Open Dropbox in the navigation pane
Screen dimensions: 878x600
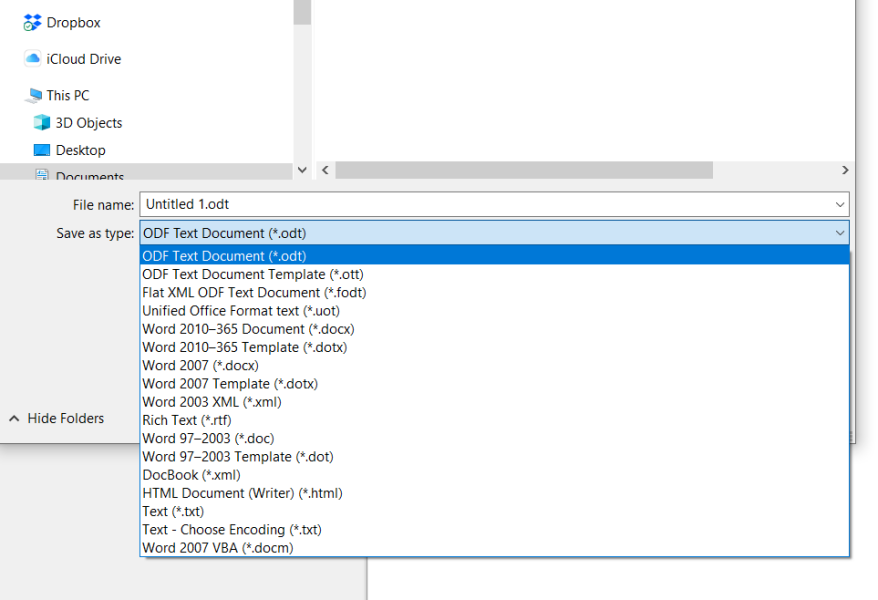point(73,22)
